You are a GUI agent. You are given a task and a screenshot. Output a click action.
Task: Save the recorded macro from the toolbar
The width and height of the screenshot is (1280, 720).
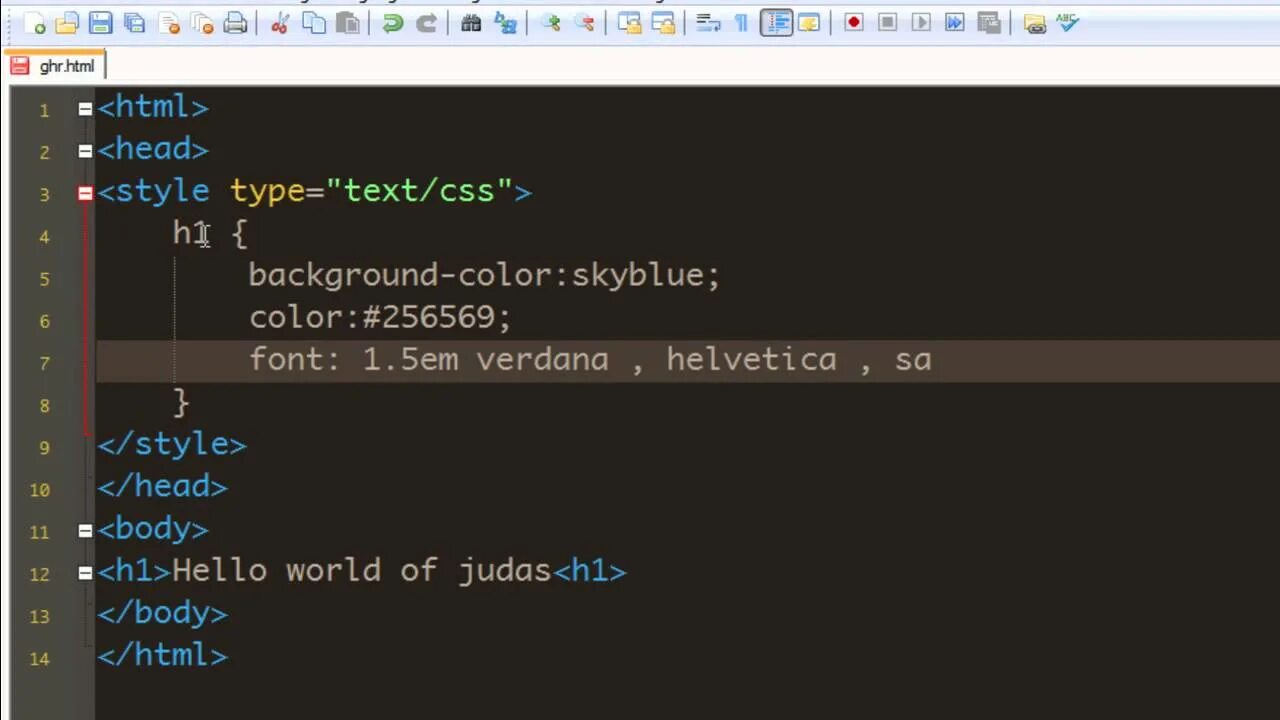(988, 22)
